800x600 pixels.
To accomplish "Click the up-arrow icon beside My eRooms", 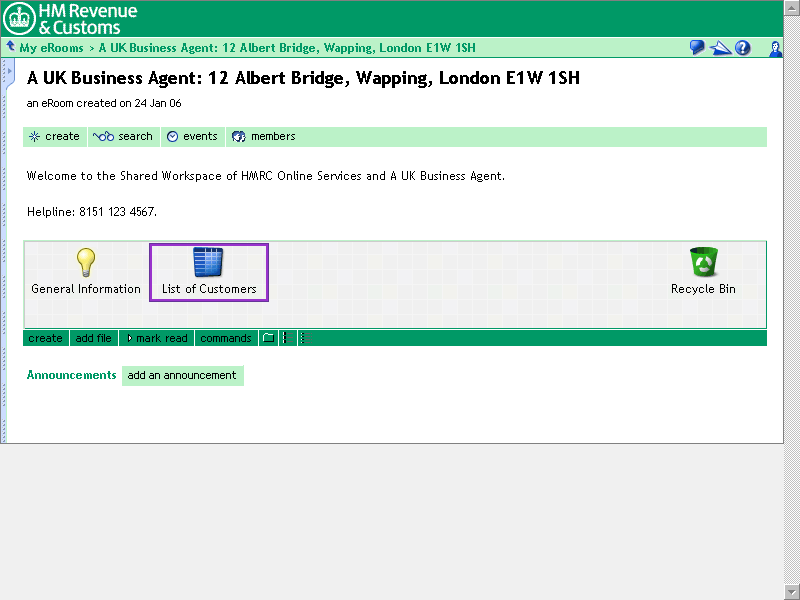I will click(10, 47).
